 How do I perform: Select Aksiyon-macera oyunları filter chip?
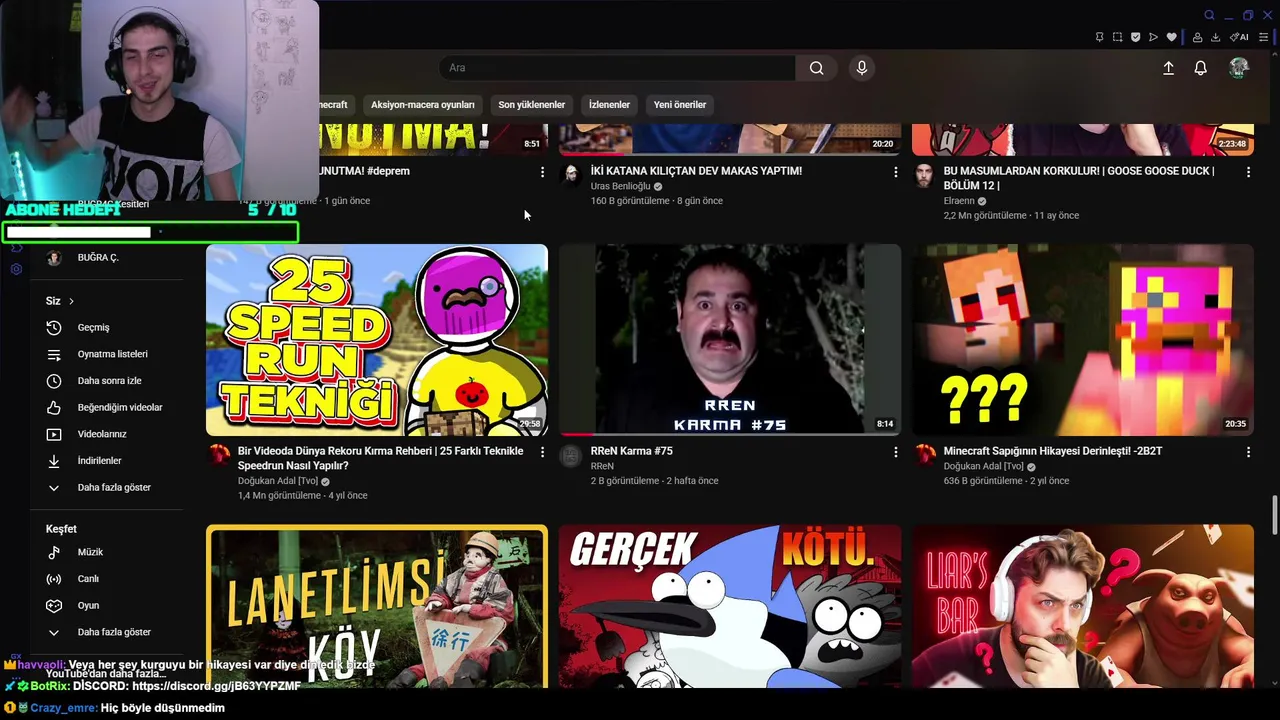click(x=422, y=105)
